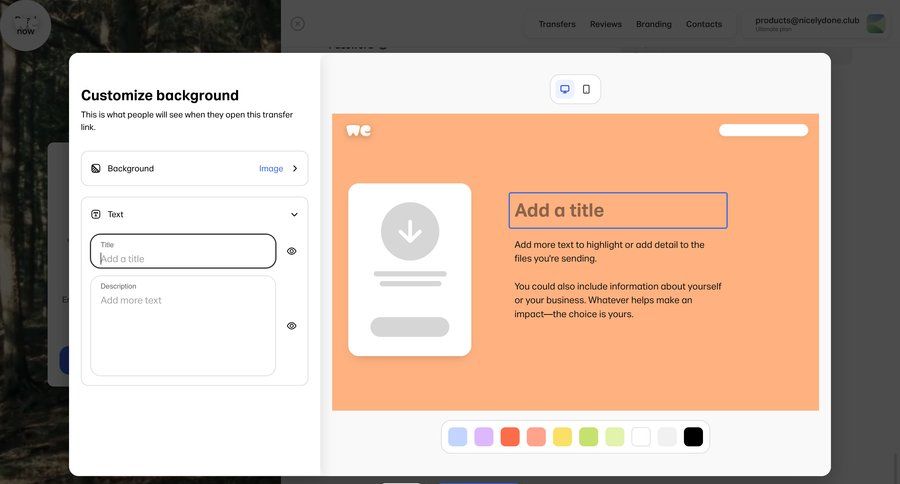Select the salmon pink color swatch
Screen dimensions: 900x484
(536, 437)
